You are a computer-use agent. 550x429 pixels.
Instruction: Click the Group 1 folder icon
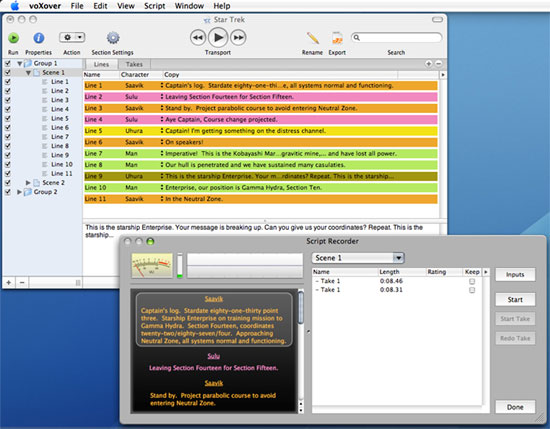28,63
